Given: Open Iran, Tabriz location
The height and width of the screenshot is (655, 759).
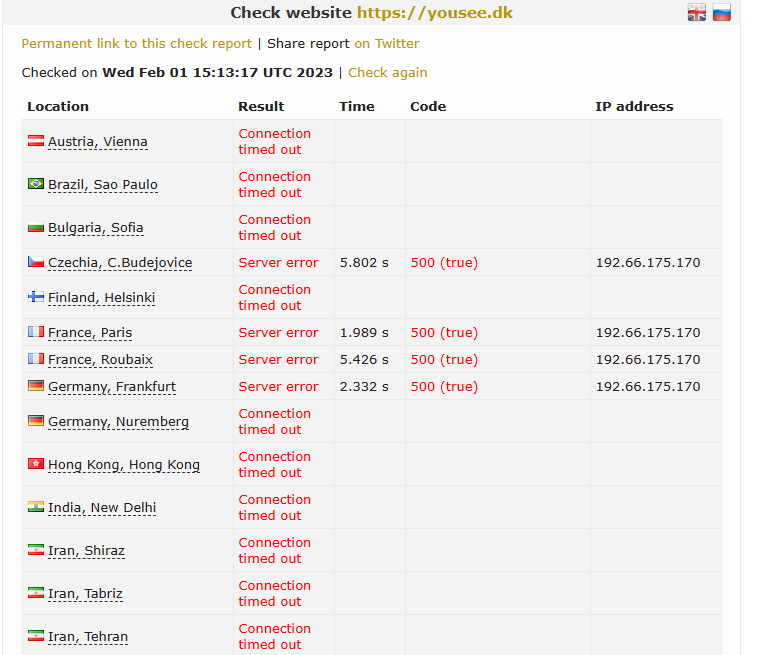Looking at the screenshot, I should pyautogui.click(x=85, y=594).
